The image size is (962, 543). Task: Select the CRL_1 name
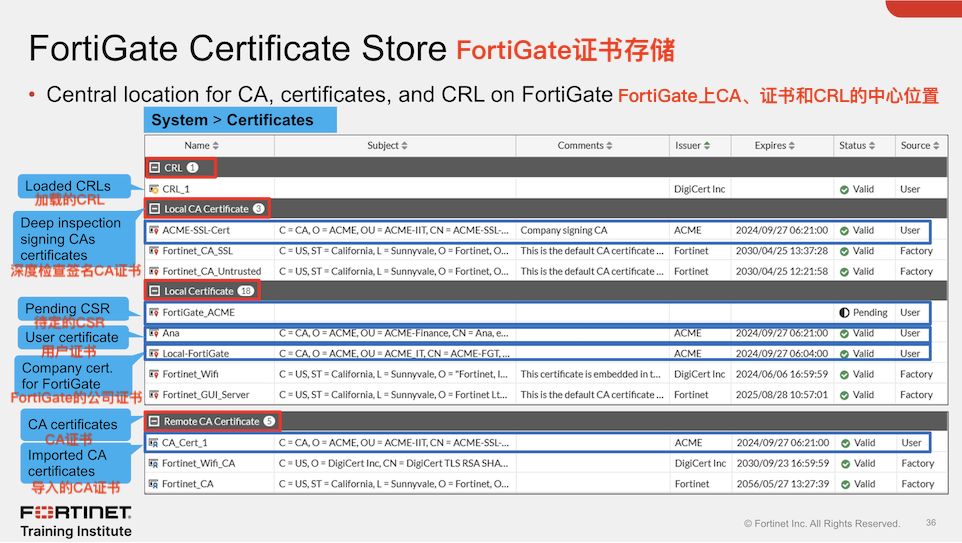pos(176,189)
